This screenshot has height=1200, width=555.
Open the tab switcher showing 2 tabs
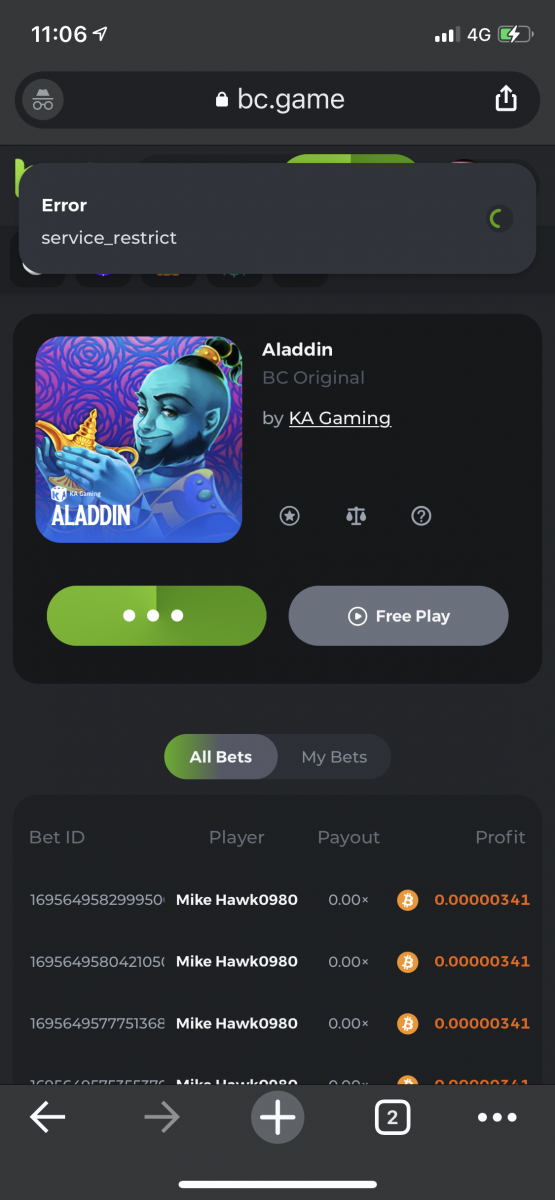392,1118
